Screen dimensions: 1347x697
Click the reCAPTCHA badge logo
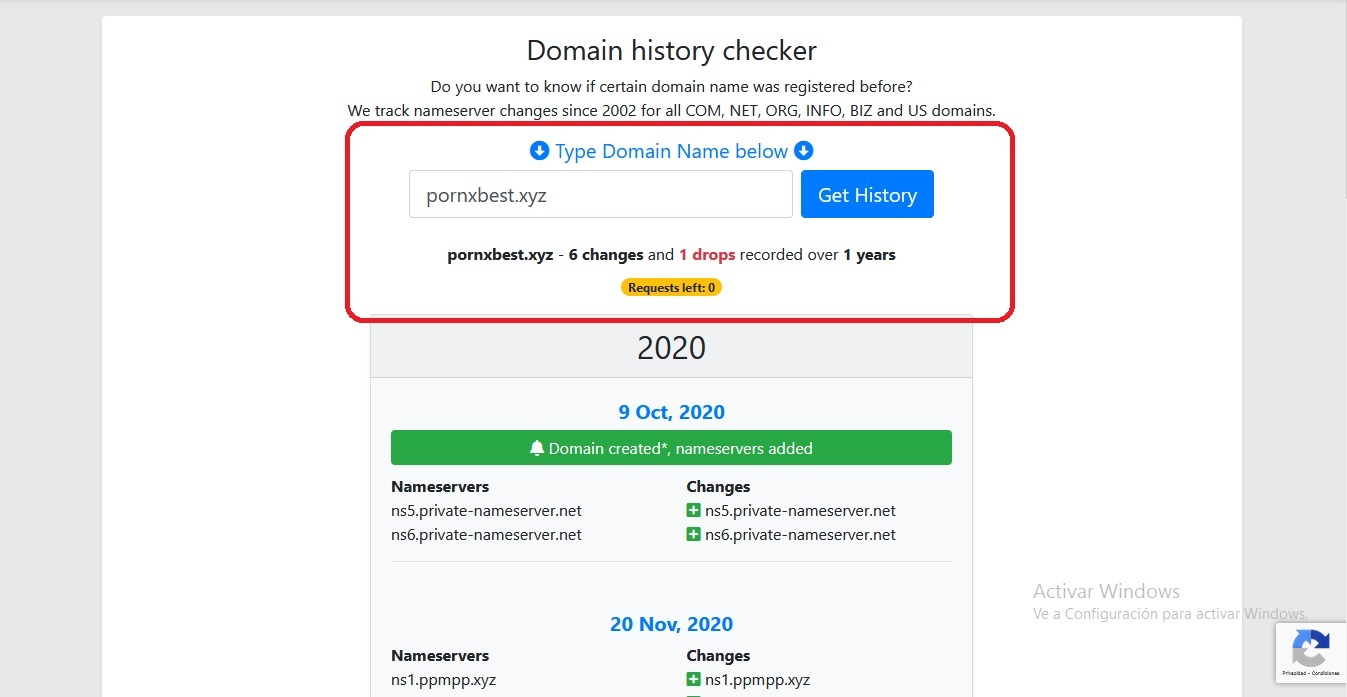1310,649
